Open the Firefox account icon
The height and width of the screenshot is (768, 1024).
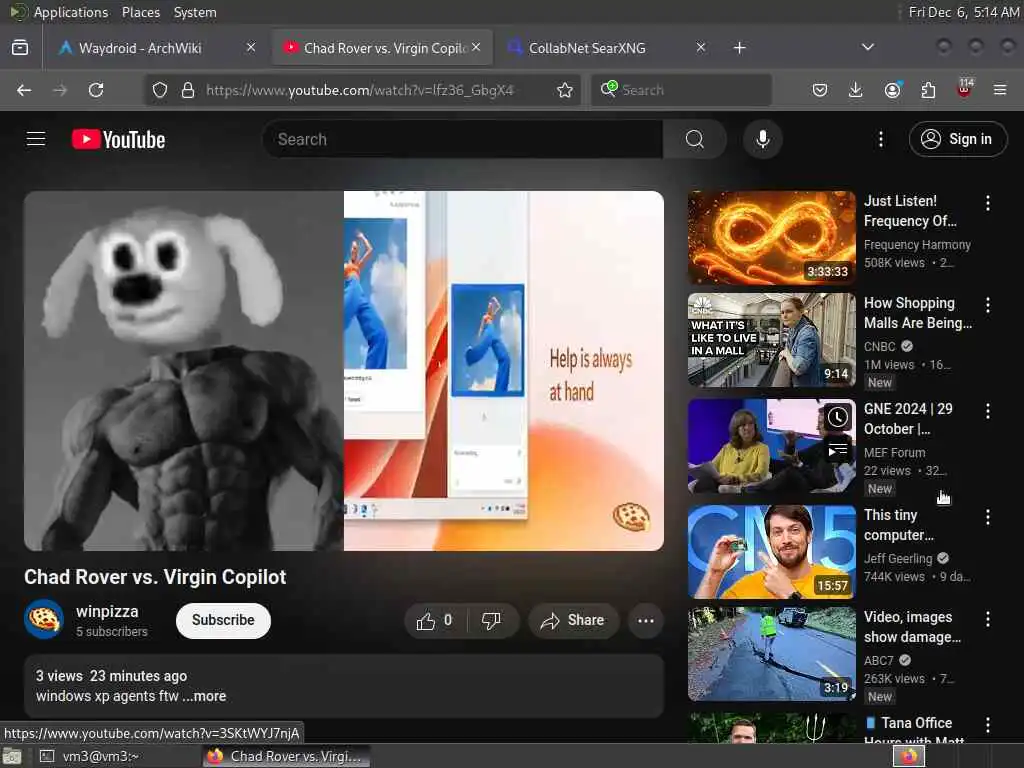click(x=892, y=90)
